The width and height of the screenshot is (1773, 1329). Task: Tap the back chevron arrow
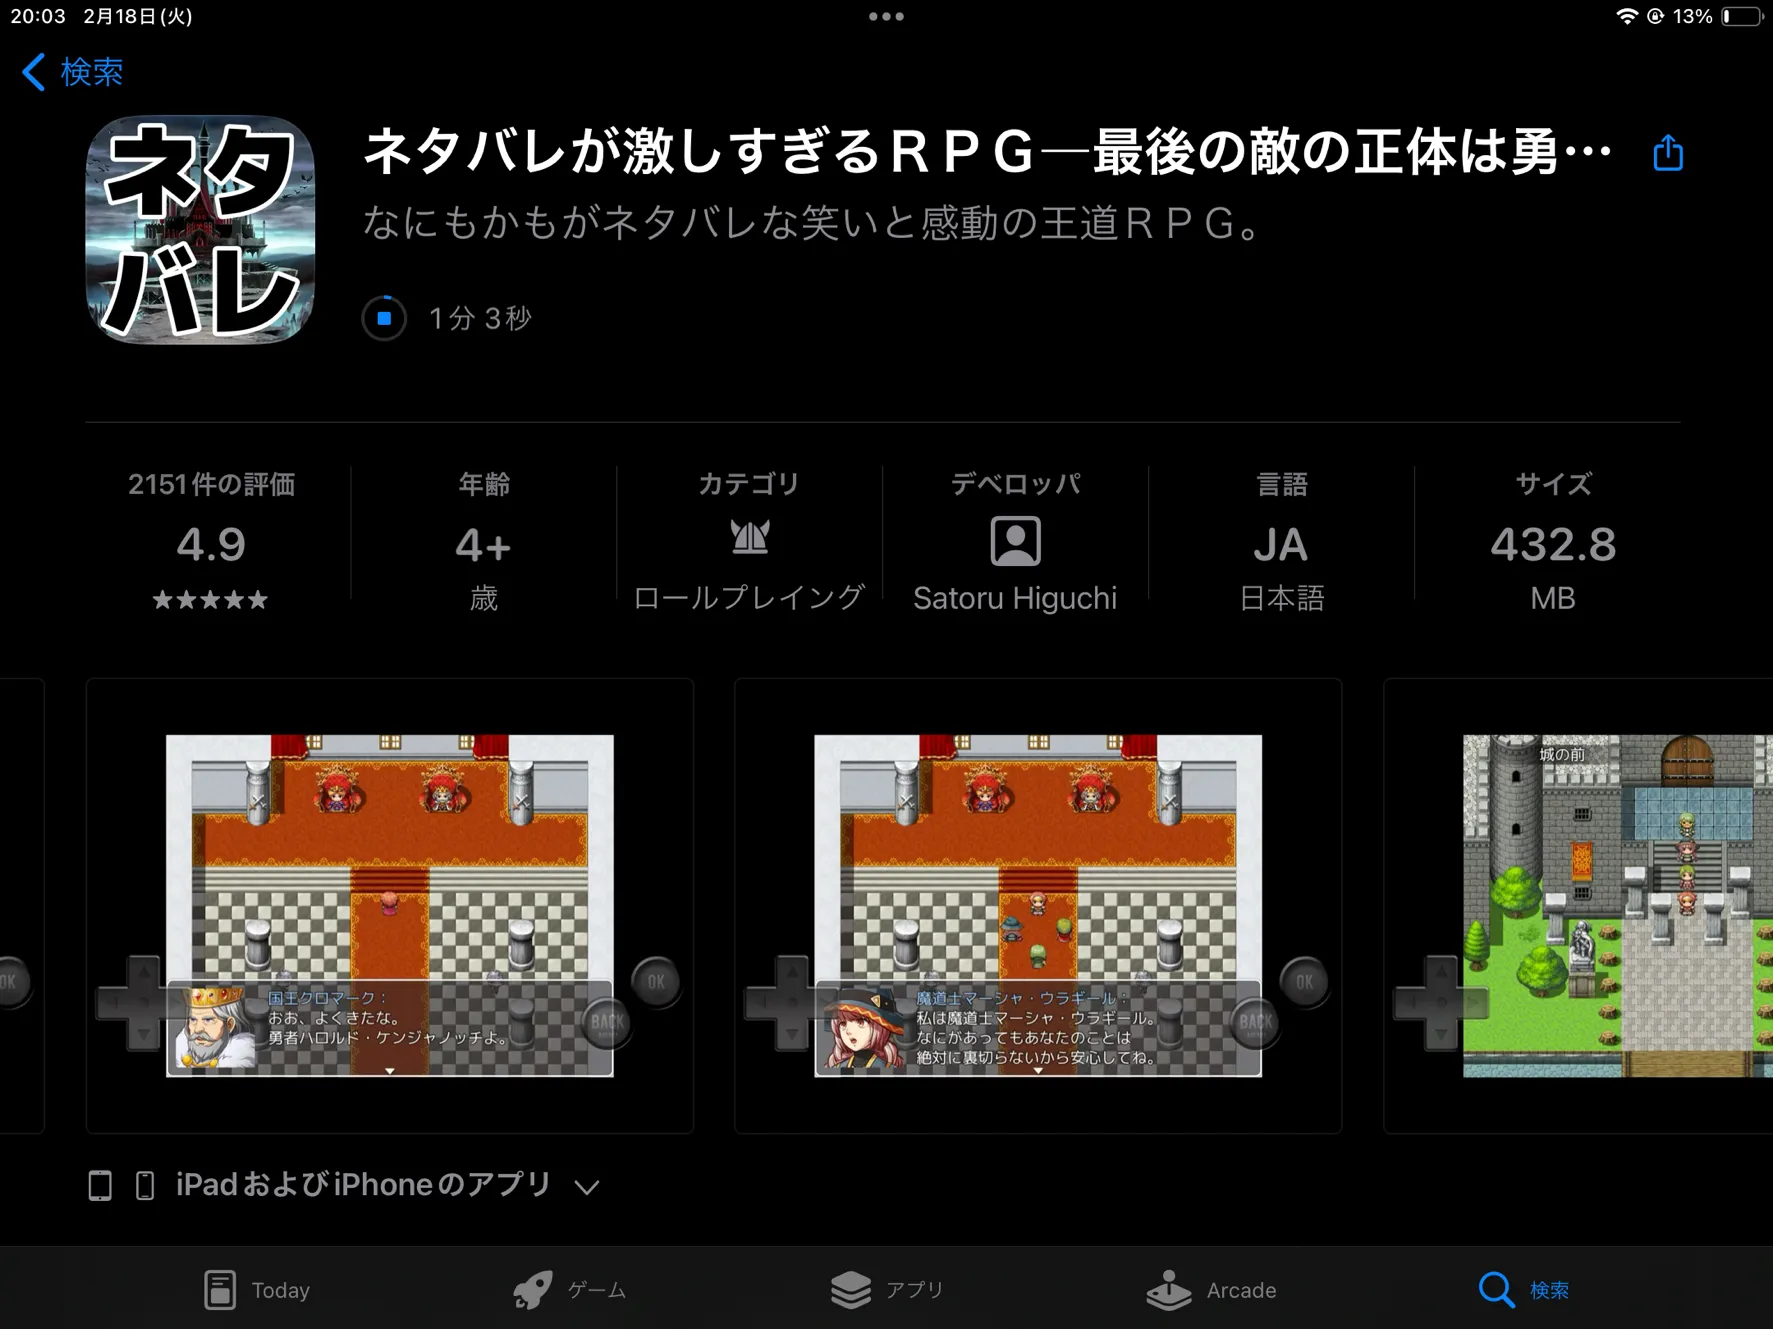[x=33, y=72]
